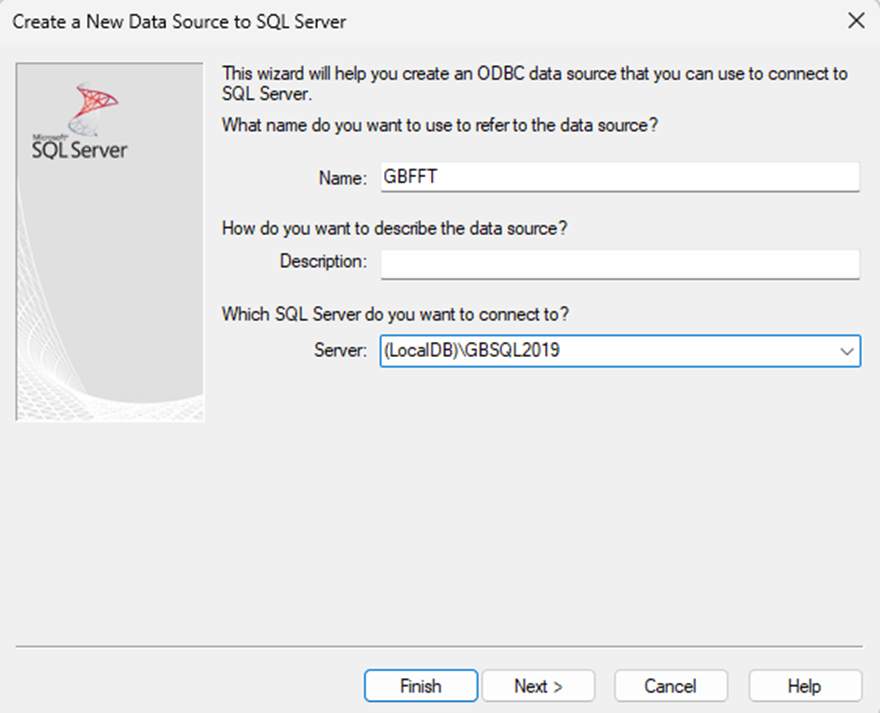
Task: Click the wizard introduction text
Action: click(534, 83)
